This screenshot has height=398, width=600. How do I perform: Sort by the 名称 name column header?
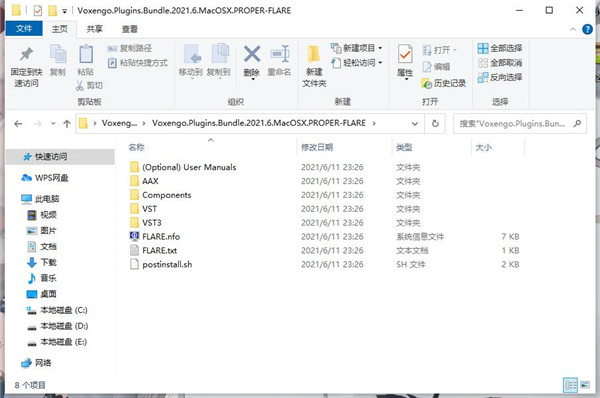137,147
